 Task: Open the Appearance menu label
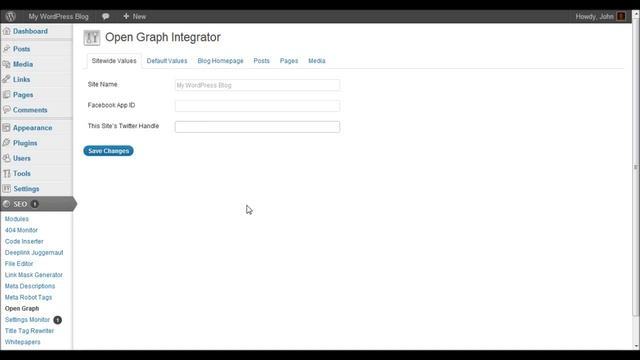click(x=33, y=128)
